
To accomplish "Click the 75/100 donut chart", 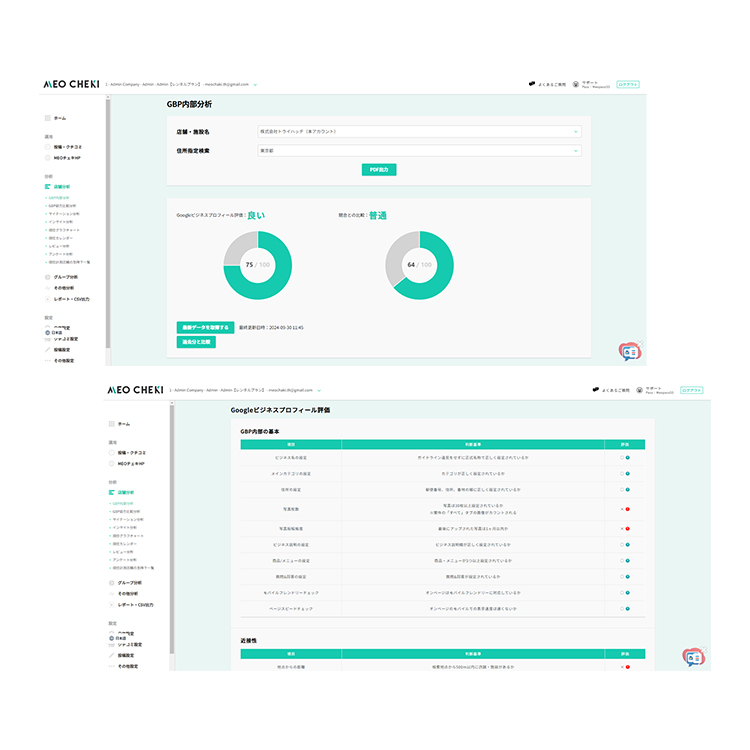I will (x=257, y=265).
